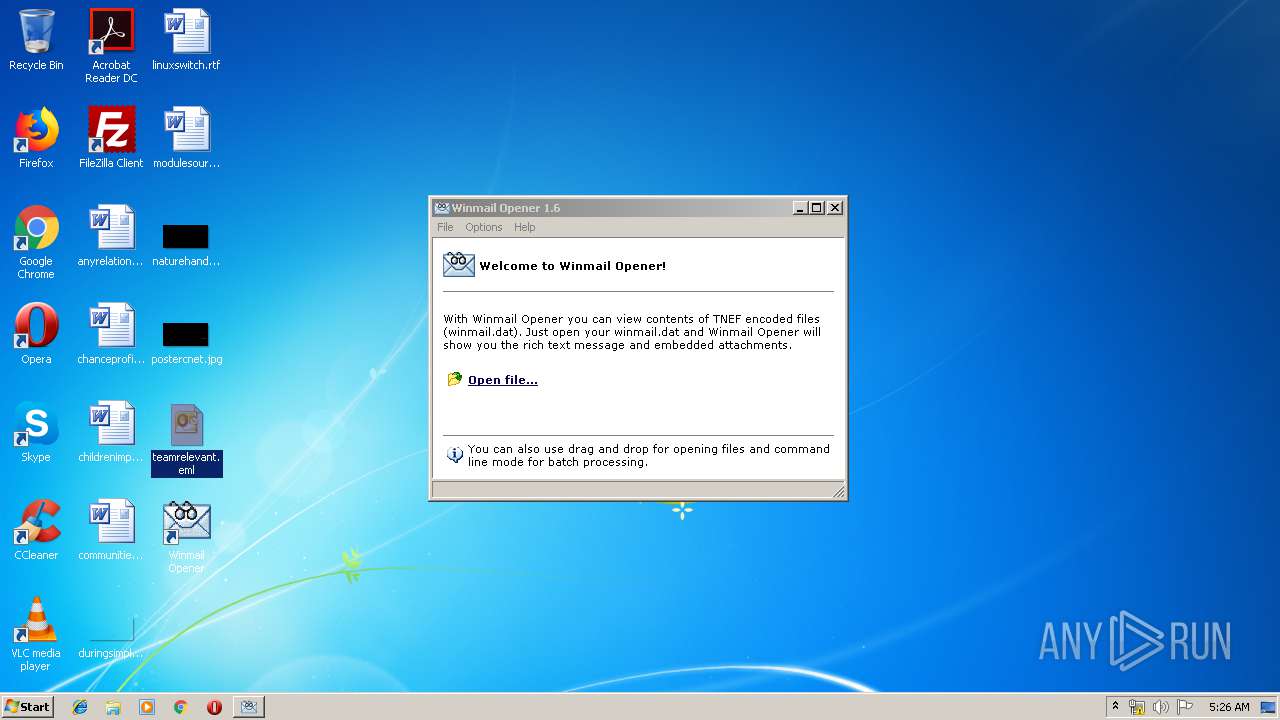Open volume control tray icon

click(1161, 707)
